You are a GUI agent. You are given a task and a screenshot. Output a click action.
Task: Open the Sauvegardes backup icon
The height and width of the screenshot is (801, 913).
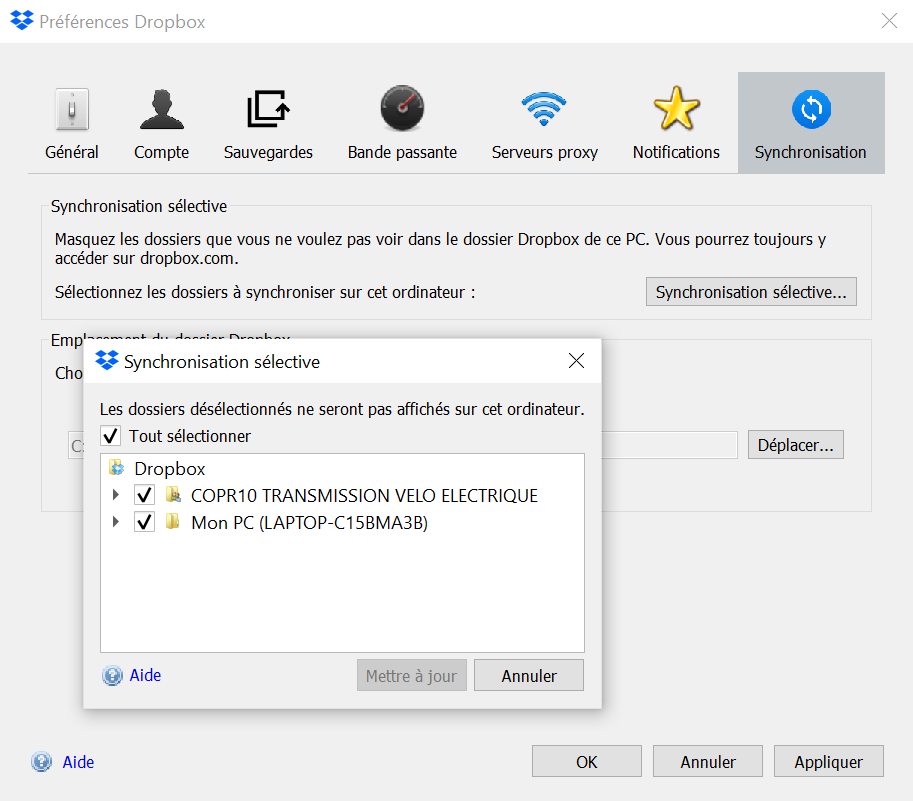point(268,109)
